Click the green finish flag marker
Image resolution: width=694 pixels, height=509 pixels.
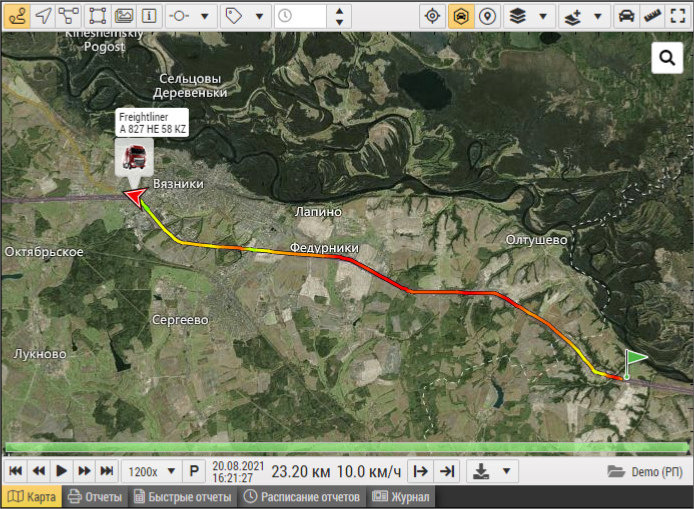coord(635,364)
